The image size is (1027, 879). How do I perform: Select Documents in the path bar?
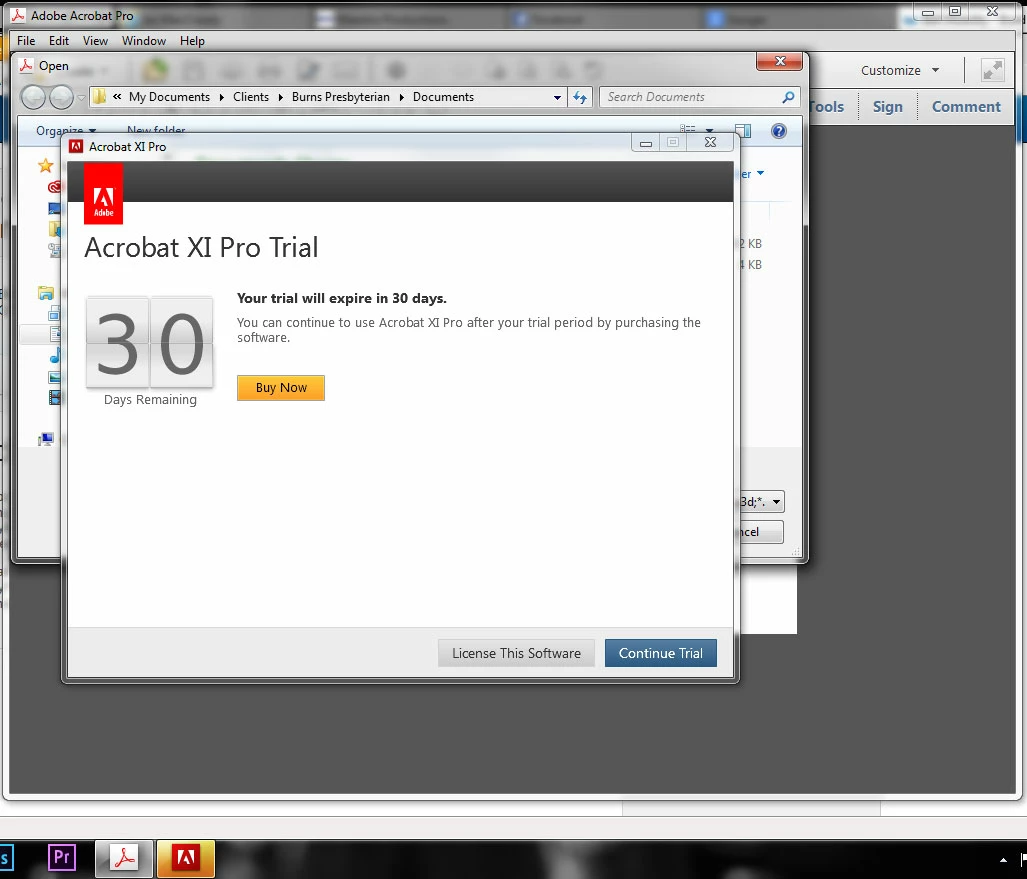point(443,97)
